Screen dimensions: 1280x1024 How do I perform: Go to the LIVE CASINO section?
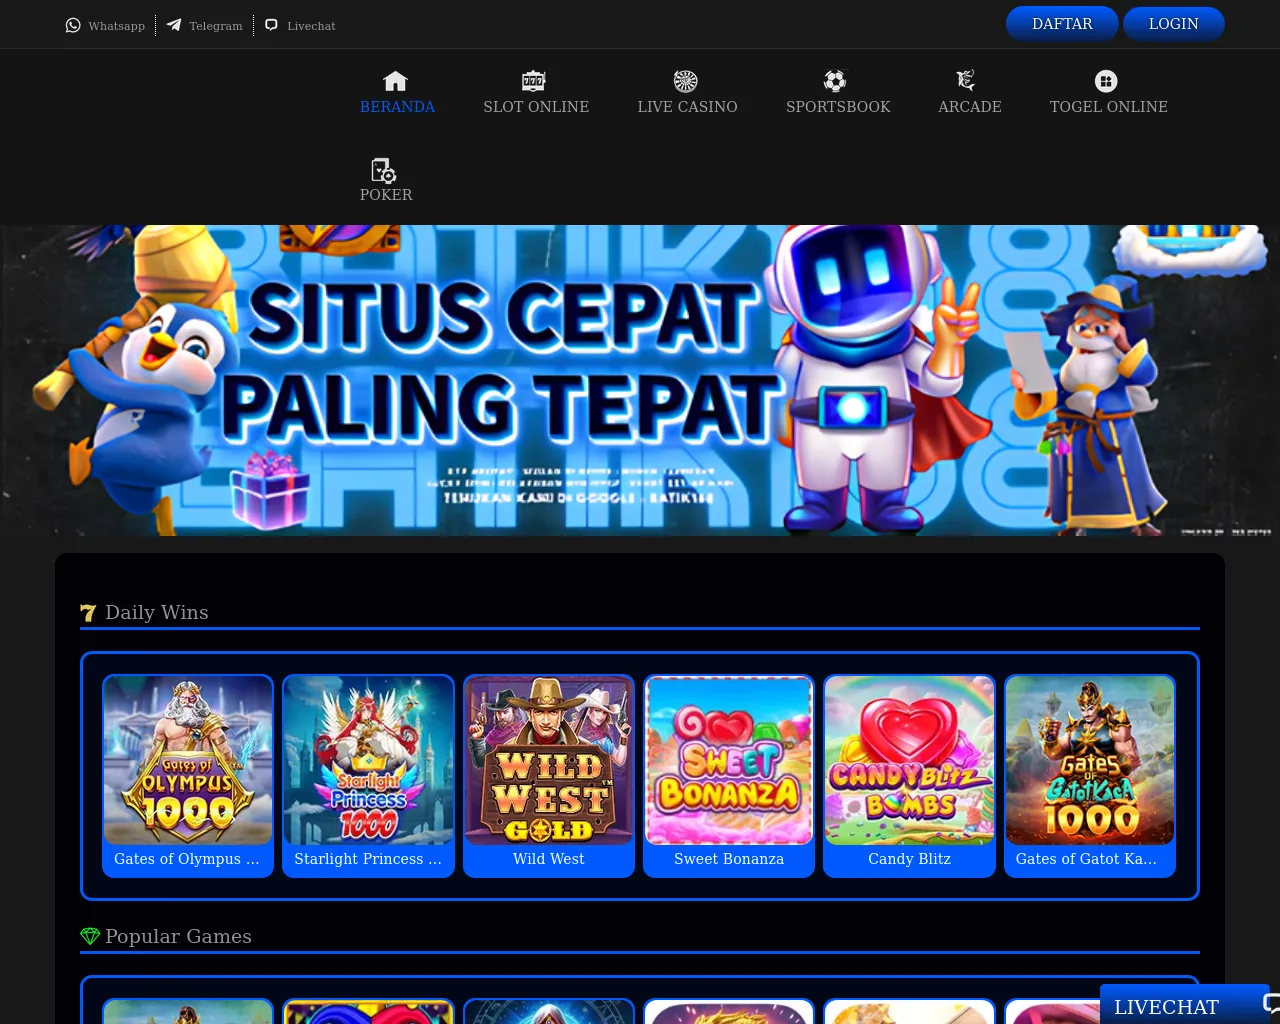[x=688, y=107]
